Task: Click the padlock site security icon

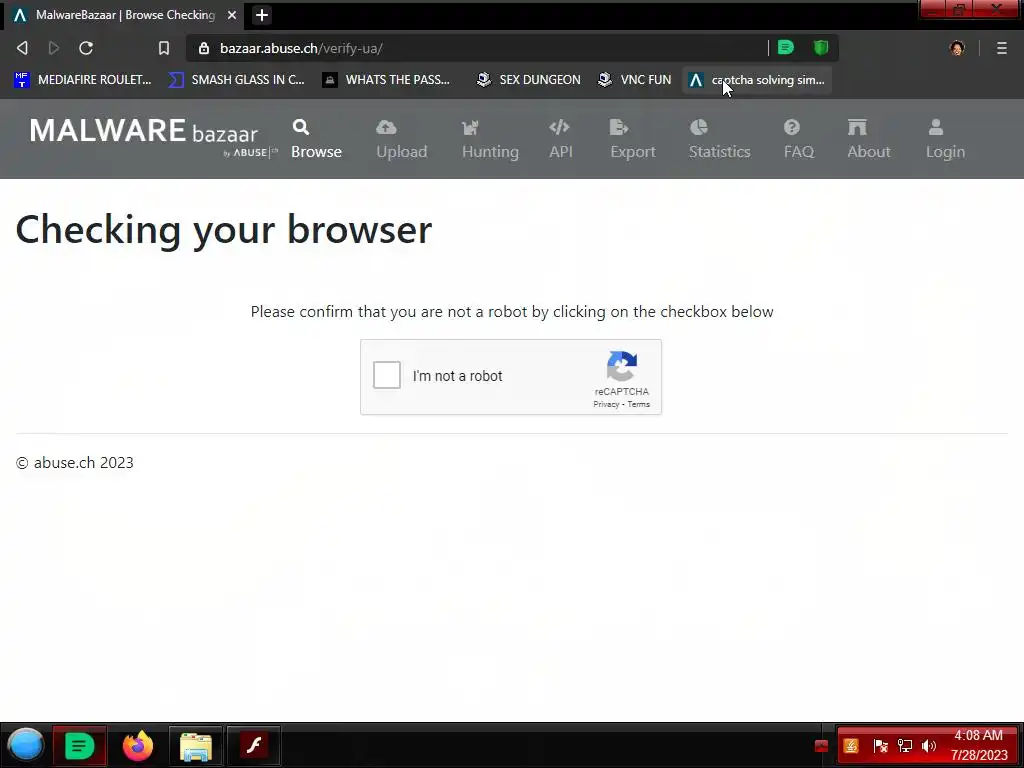Action: click(x=204, y=48)
